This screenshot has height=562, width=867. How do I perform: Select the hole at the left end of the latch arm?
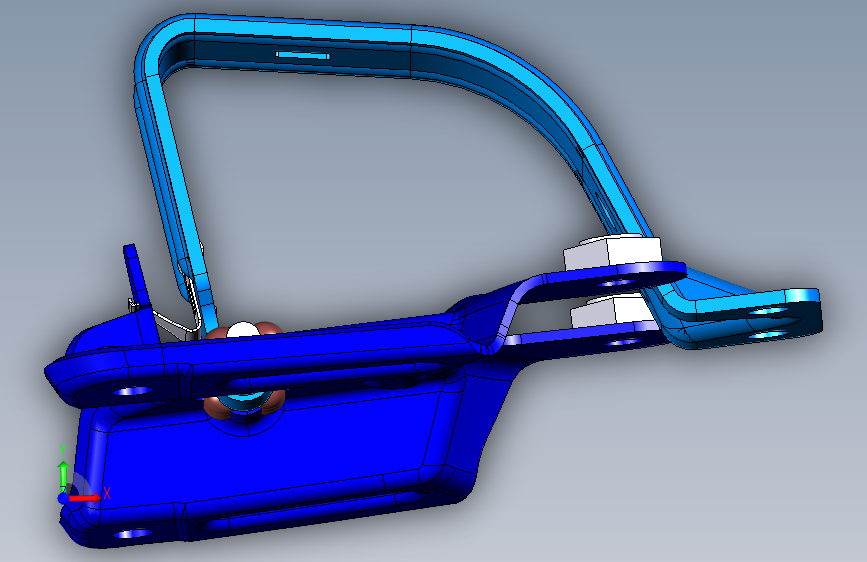[x=133, y=391]
